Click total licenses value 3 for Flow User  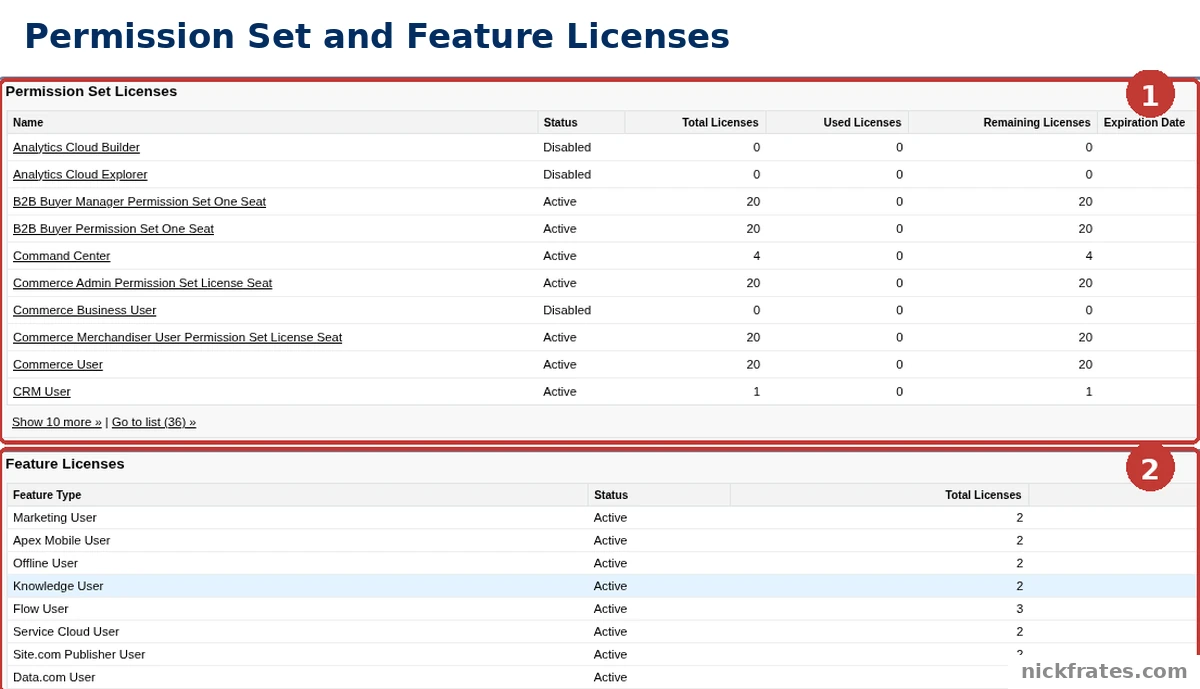pyautogui.click(x=1020, y=609)
